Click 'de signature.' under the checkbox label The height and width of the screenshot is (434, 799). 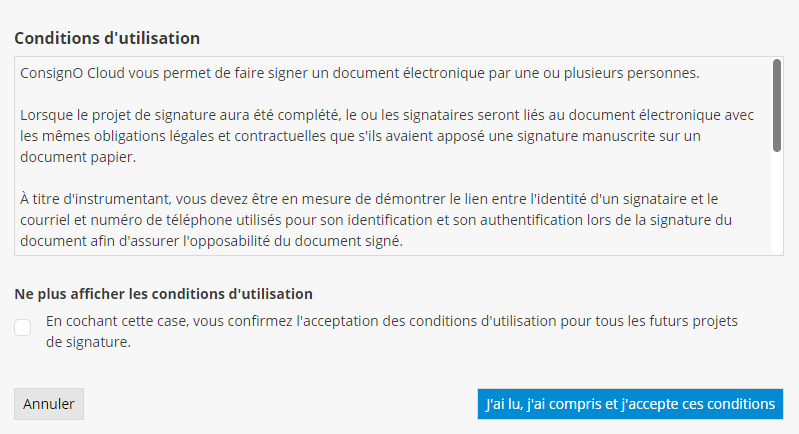point(89,342)
